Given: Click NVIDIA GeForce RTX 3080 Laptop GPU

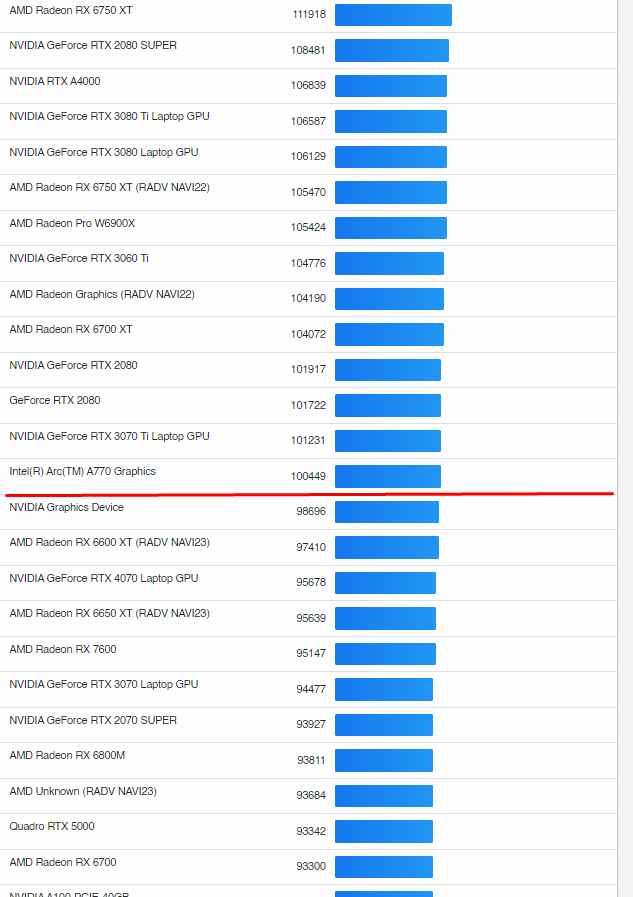Looking at the screenshot, I should click(104, 152).
